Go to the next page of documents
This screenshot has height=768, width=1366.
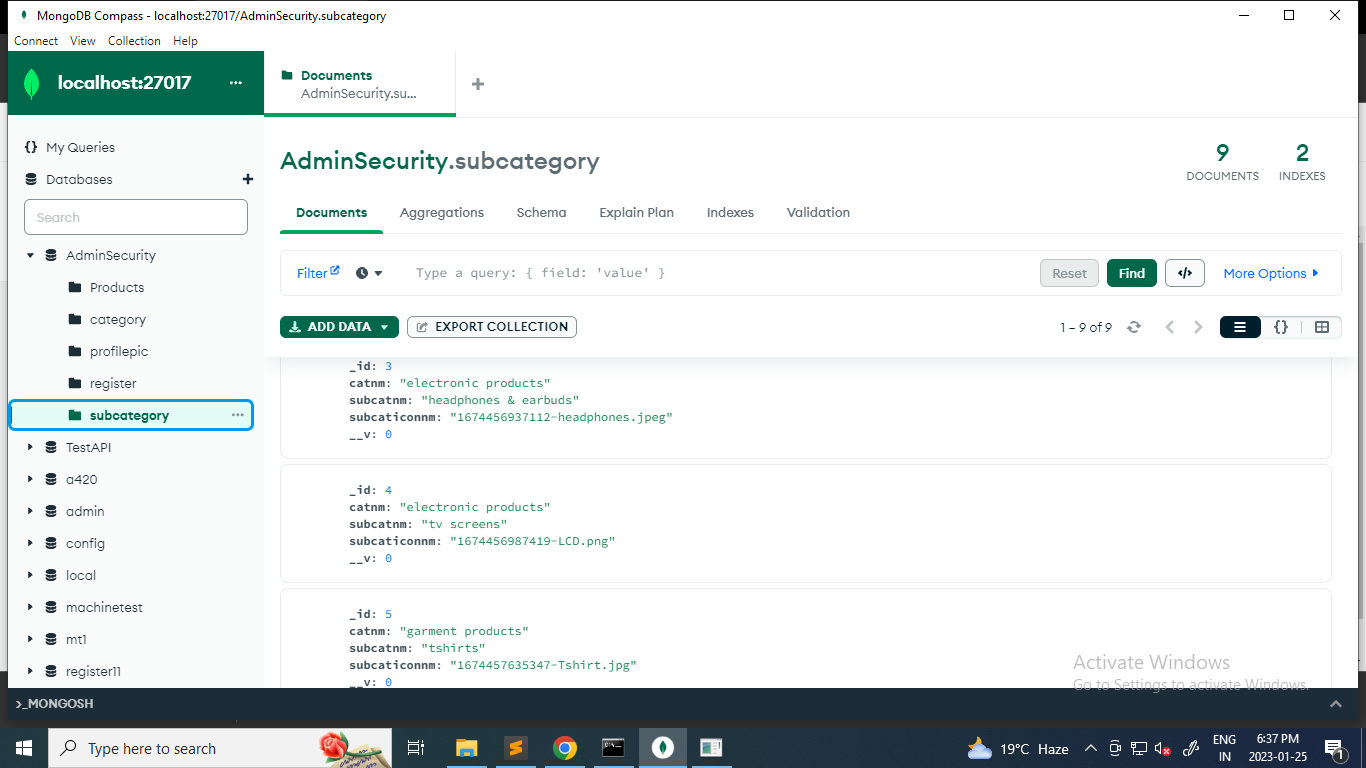point(1198,327)
